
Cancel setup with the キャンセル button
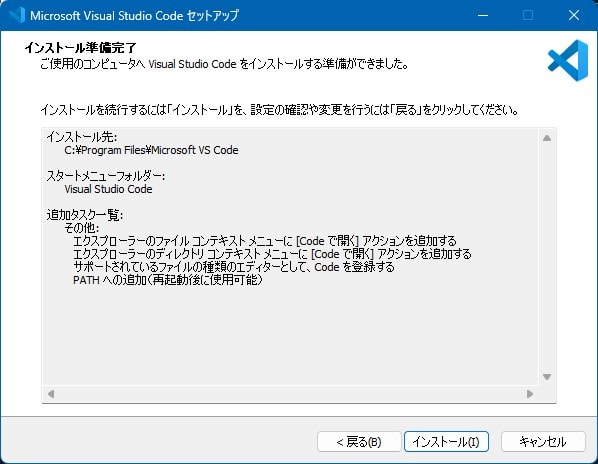[x=543, y=442]
